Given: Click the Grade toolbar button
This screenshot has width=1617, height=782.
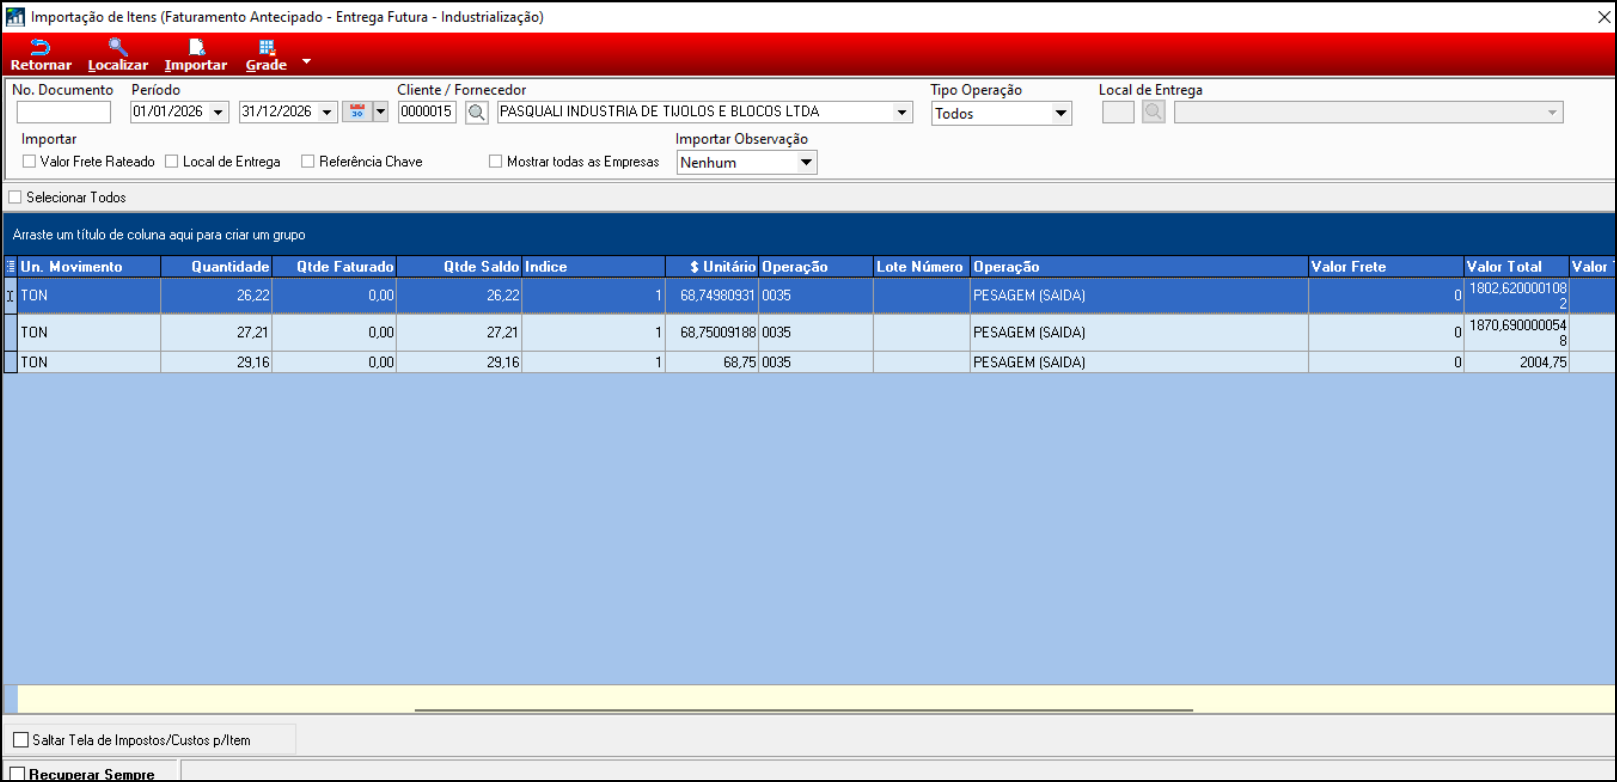Looking at the screenshot, I should pyautogui.click(x=266, y=55).
